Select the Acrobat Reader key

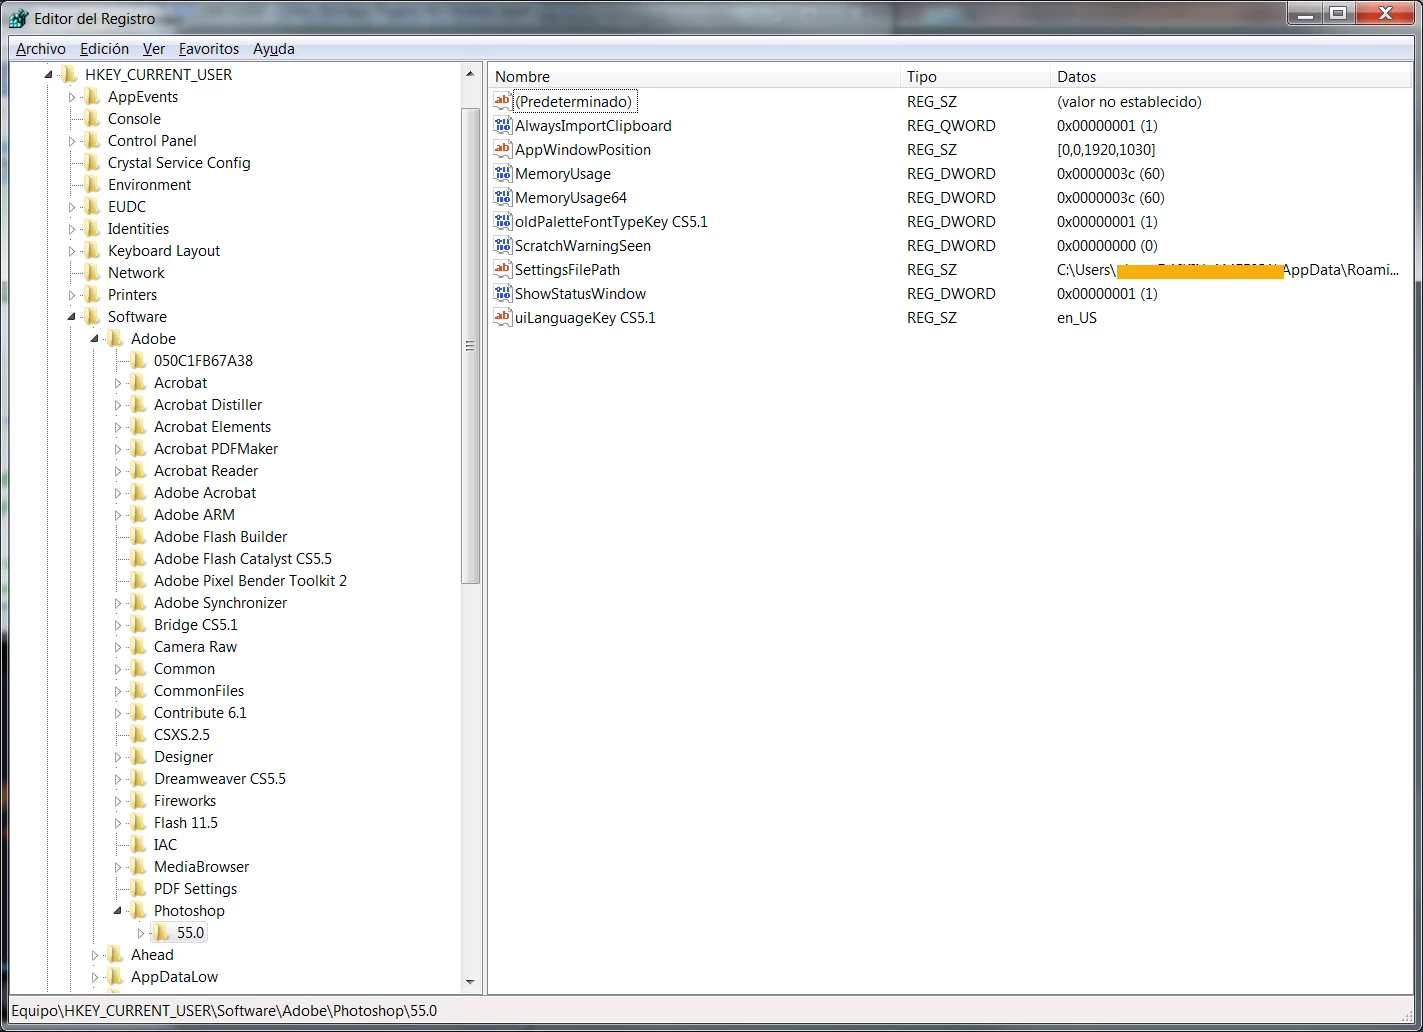tap(206, 471)
